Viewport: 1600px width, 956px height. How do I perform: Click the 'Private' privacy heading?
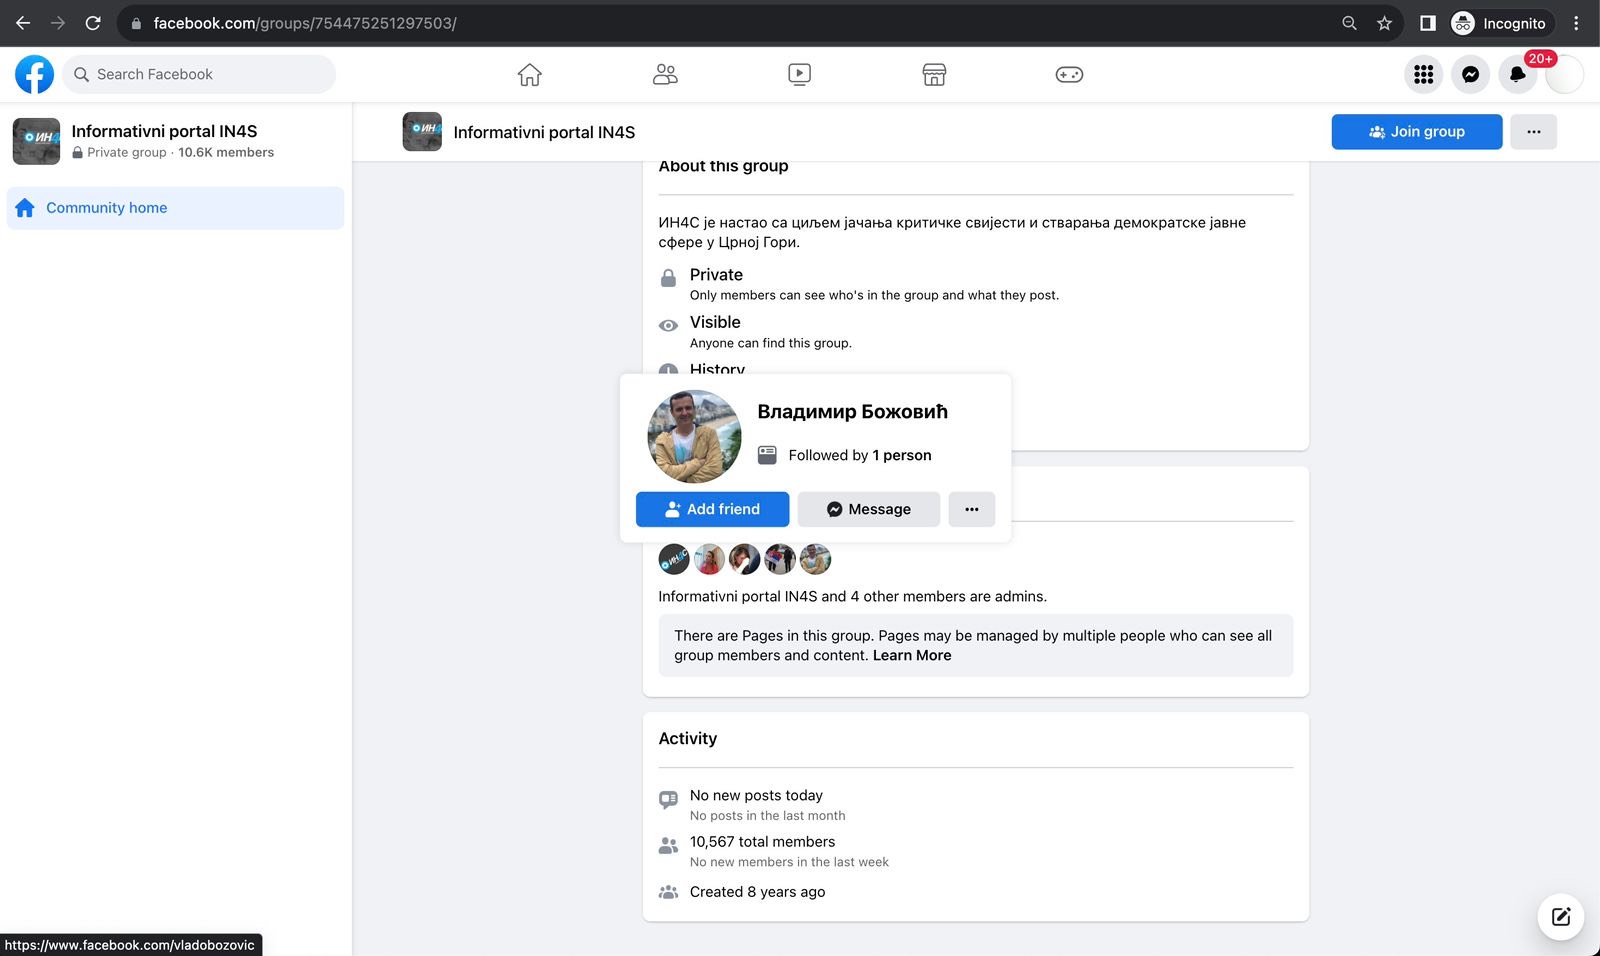pos(716,275)
